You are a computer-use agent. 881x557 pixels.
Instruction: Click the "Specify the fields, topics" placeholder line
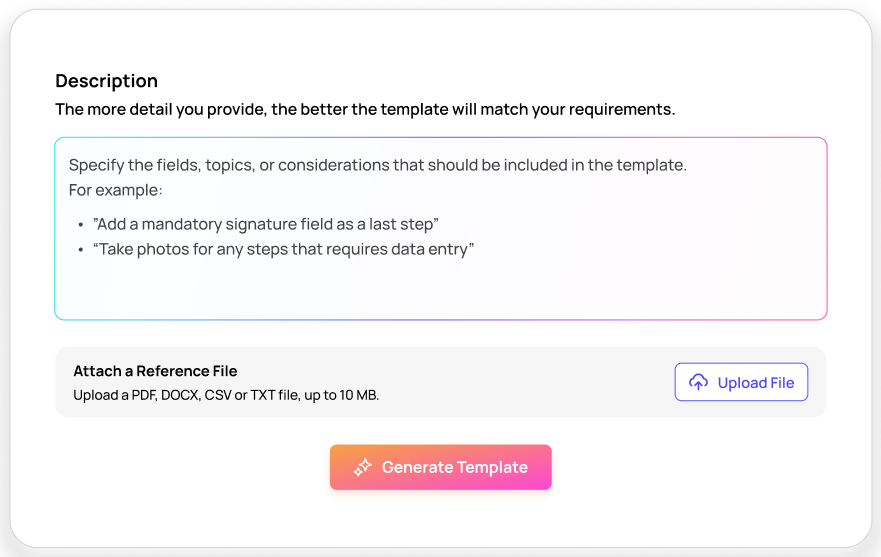point(377,165)
